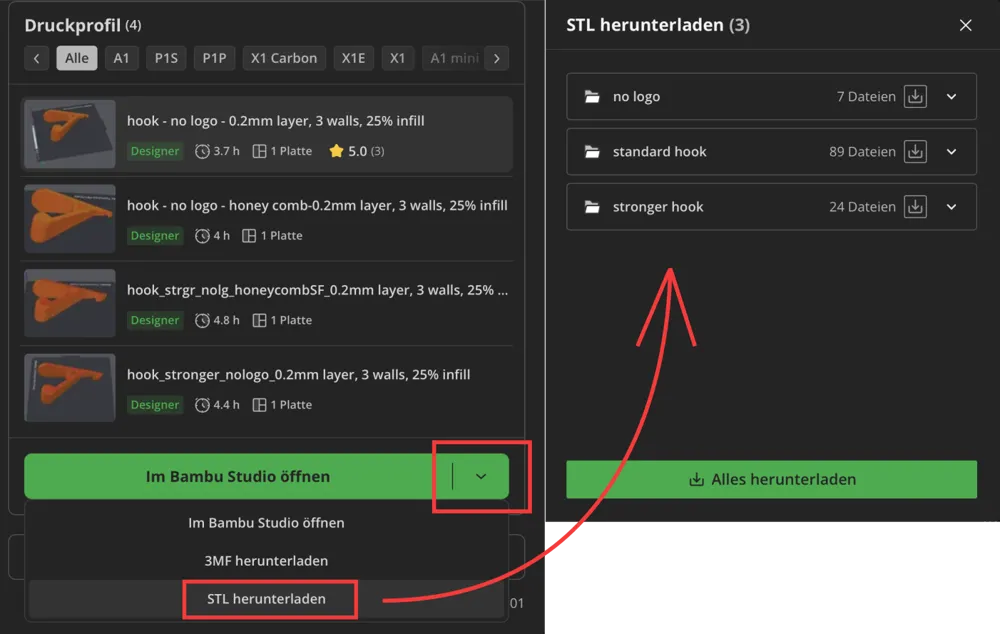
Task: Expand the 'no logo' folder chevron
Action: [x=951, y=97]
